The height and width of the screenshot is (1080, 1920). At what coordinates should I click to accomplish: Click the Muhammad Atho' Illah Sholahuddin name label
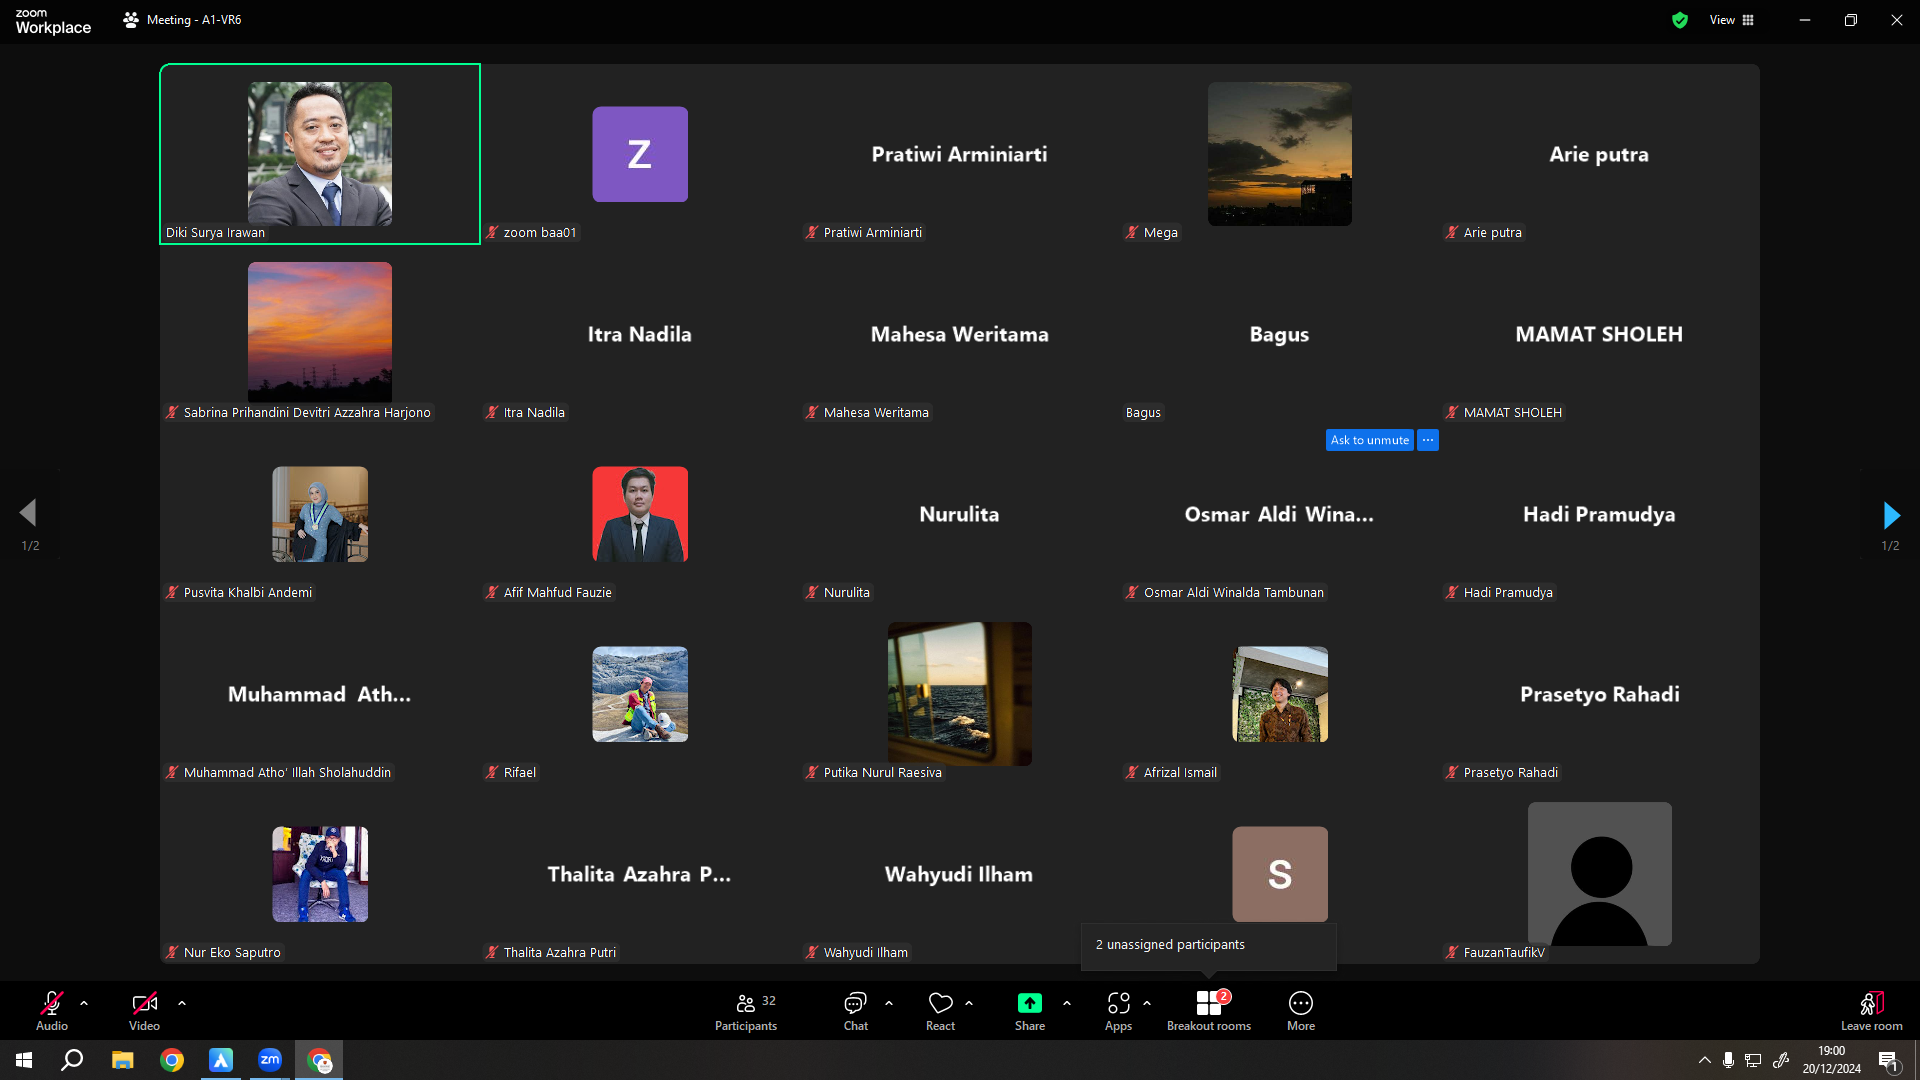[x=287, y=772]
